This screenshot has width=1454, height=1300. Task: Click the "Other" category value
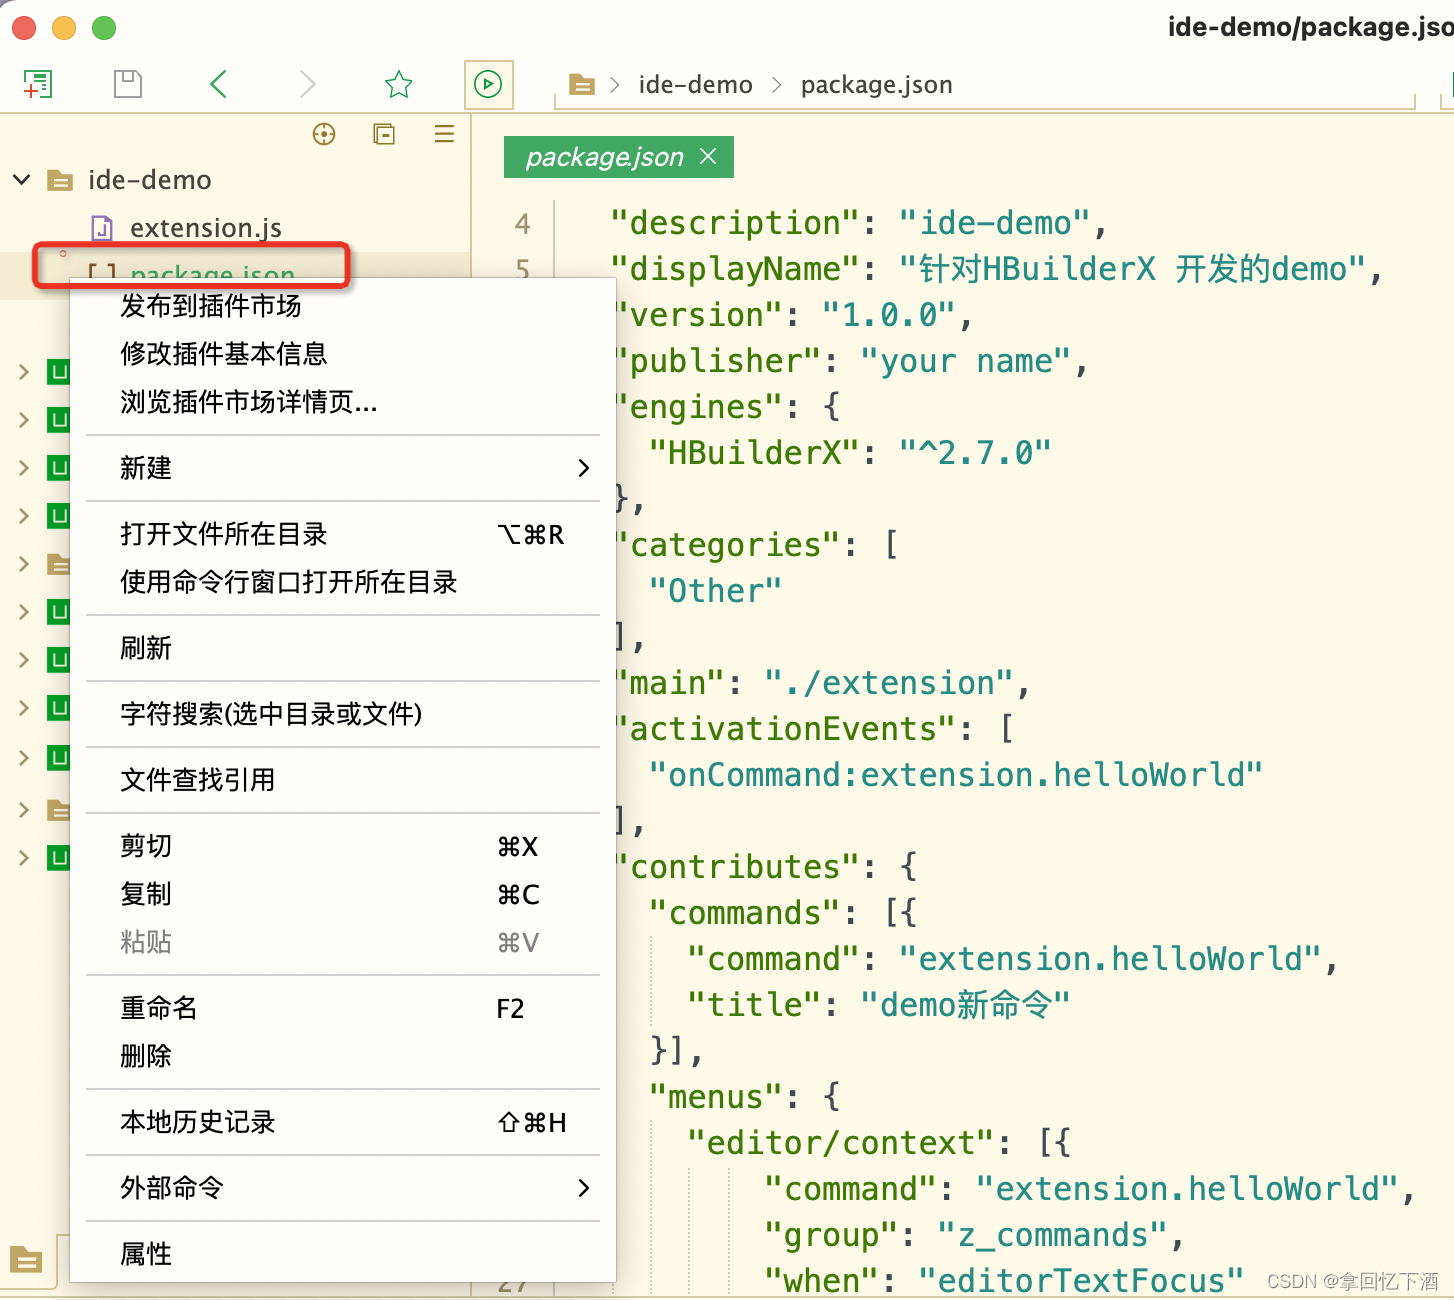click(715, 591)
